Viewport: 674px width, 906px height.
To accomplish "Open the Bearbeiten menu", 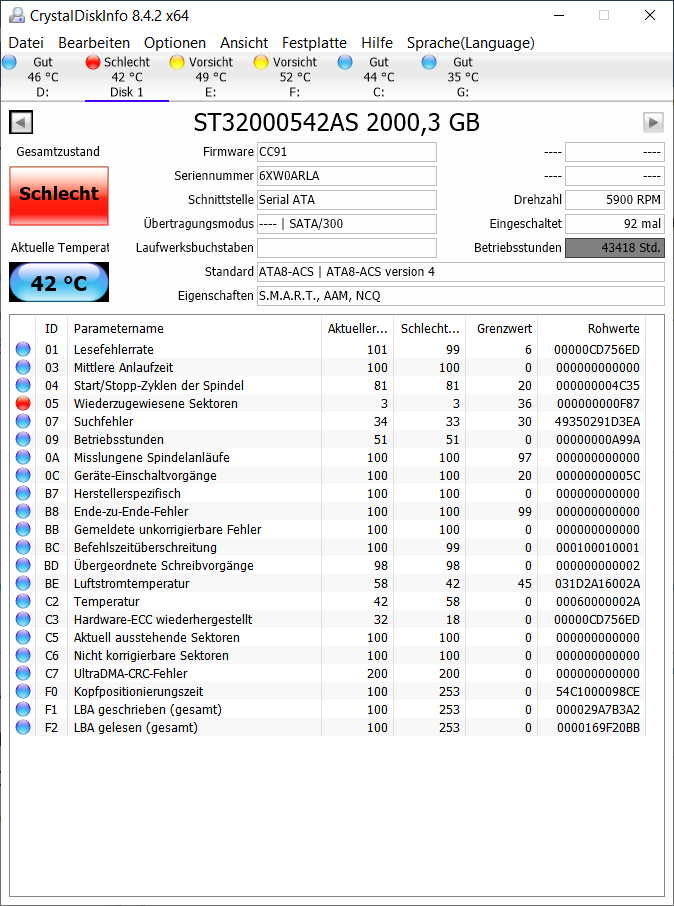I will click(x=94, y=43).
